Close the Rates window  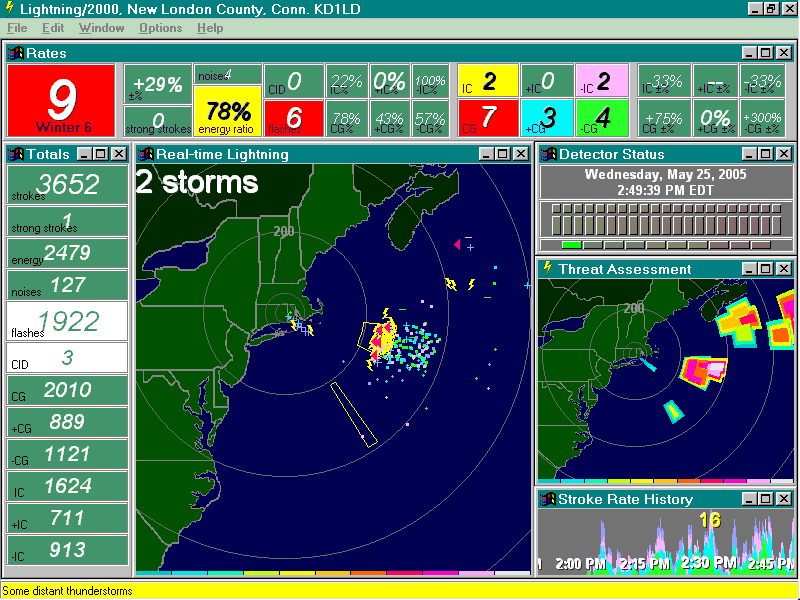coord(784,53)
